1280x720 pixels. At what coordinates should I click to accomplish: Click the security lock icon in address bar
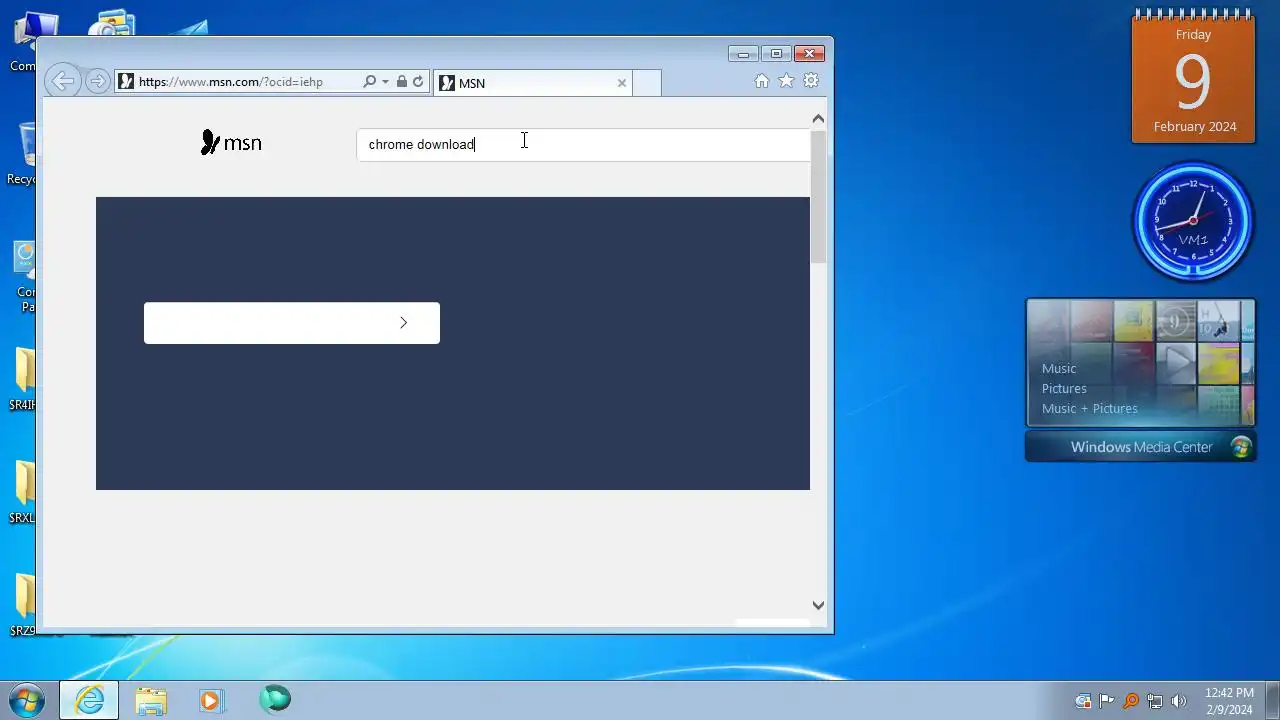[401, 82]
